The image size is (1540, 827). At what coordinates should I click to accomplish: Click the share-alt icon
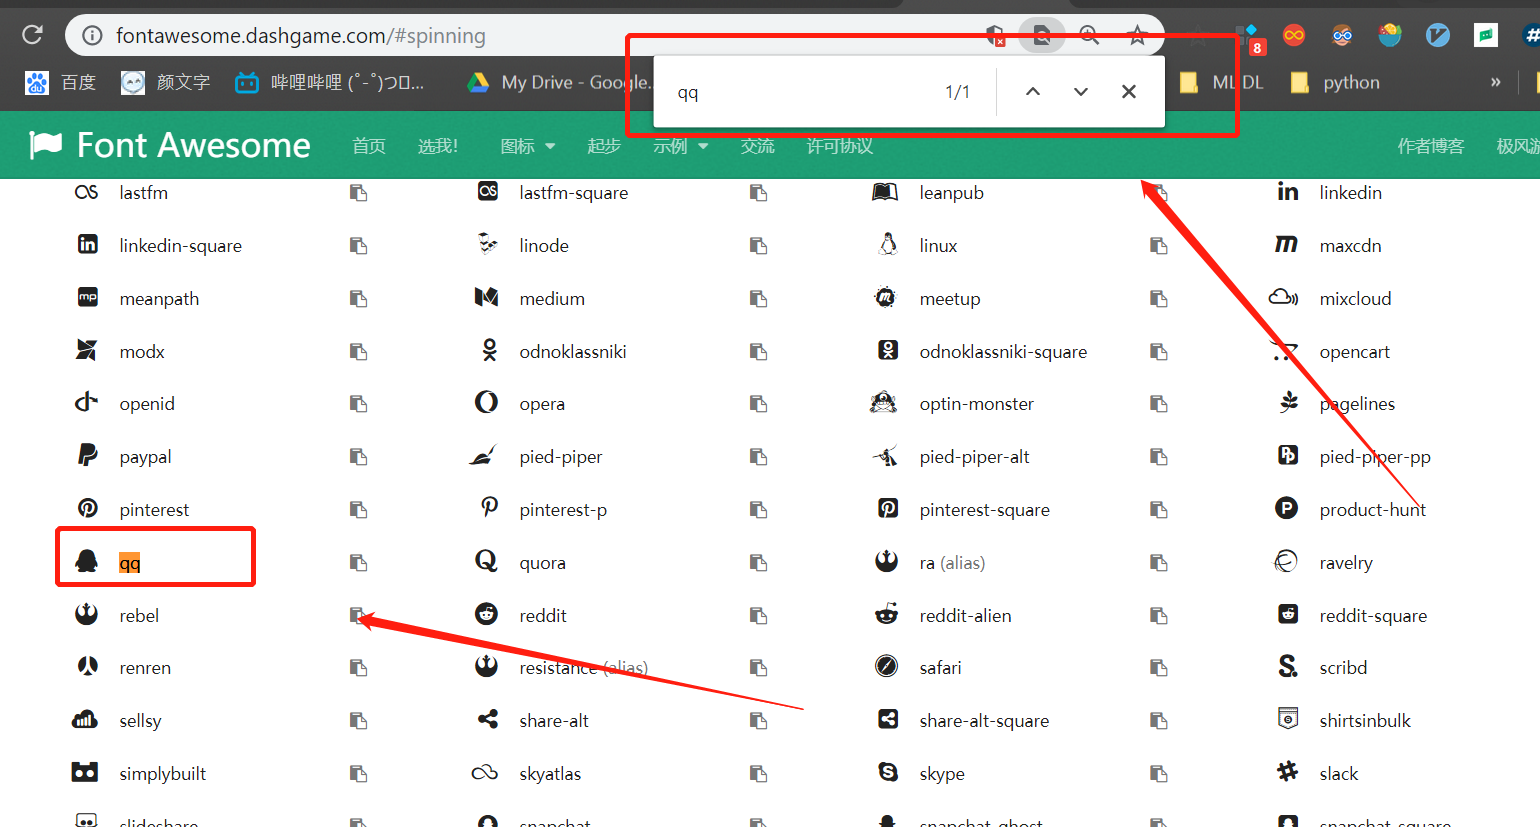point(488,718)
